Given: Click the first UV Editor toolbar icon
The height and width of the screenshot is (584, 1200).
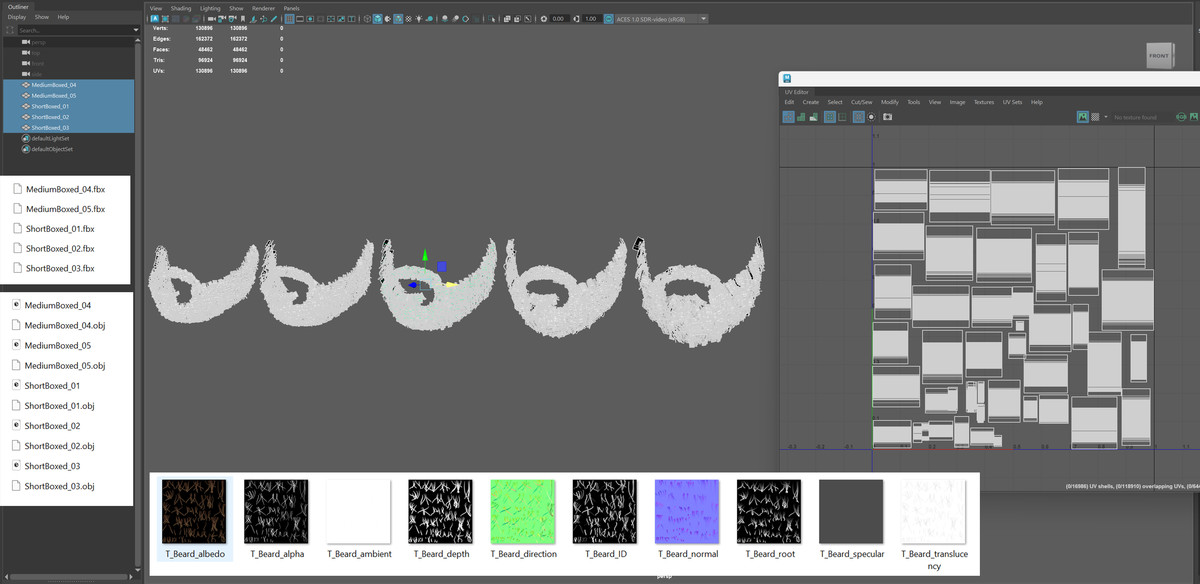Looking at the screenshot, I should click(x=789, y=117).
